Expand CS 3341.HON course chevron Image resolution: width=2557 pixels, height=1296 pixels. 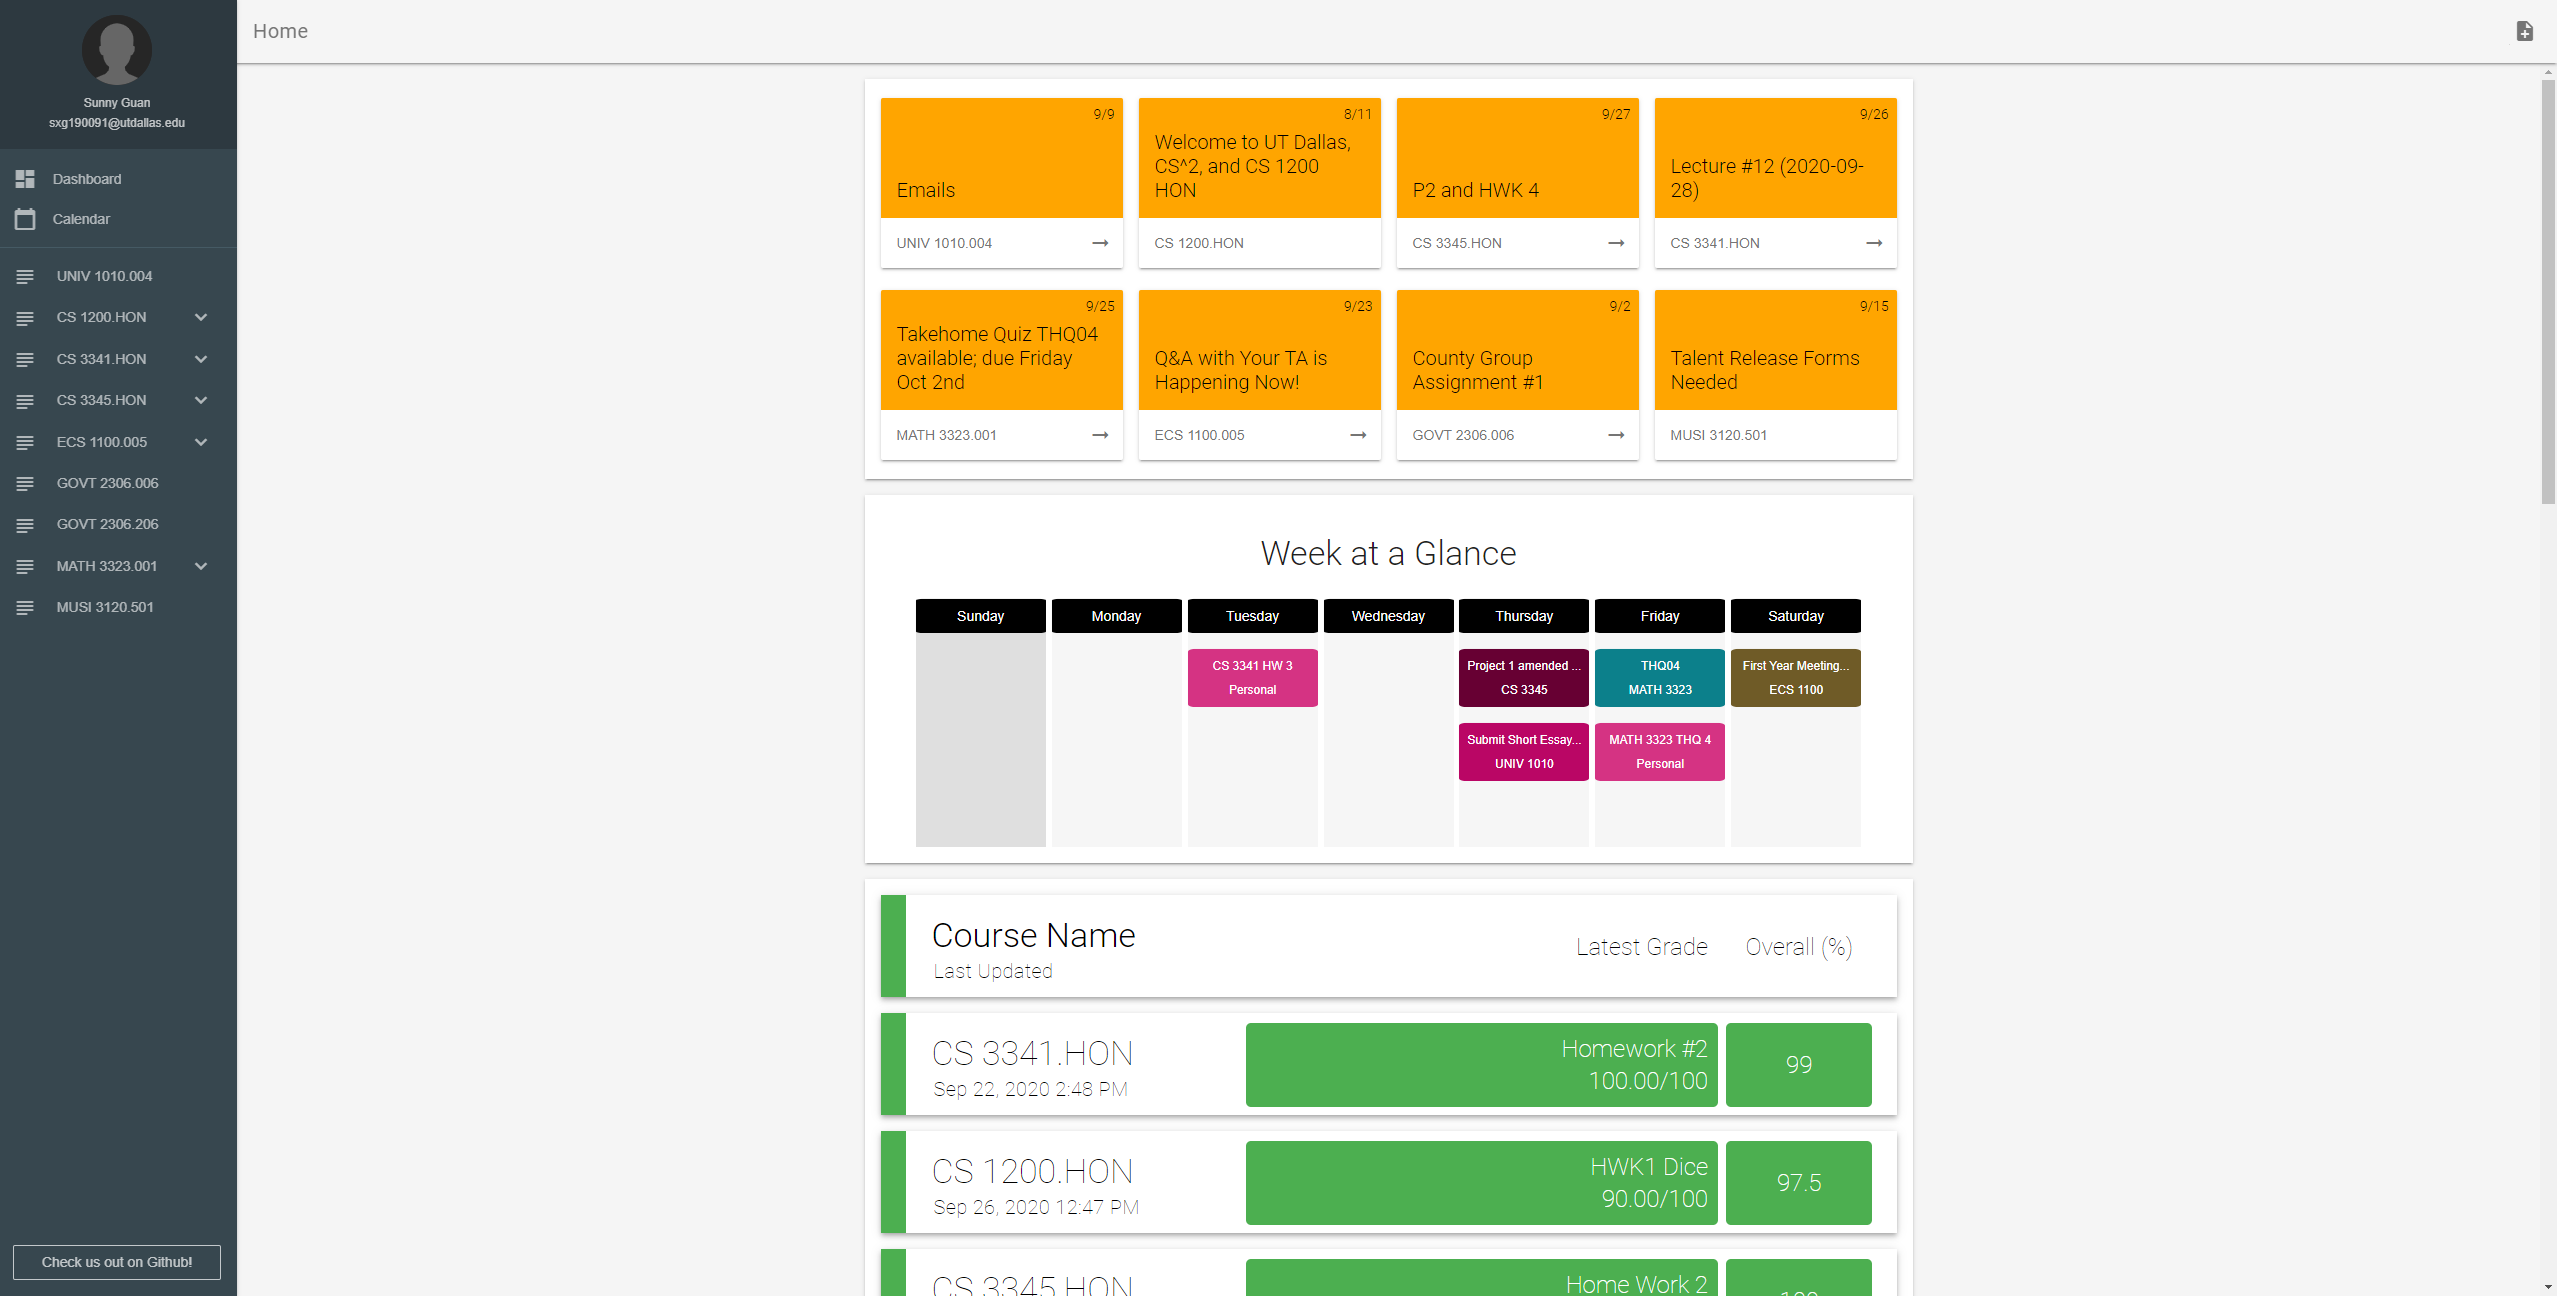tap(201, 359)
